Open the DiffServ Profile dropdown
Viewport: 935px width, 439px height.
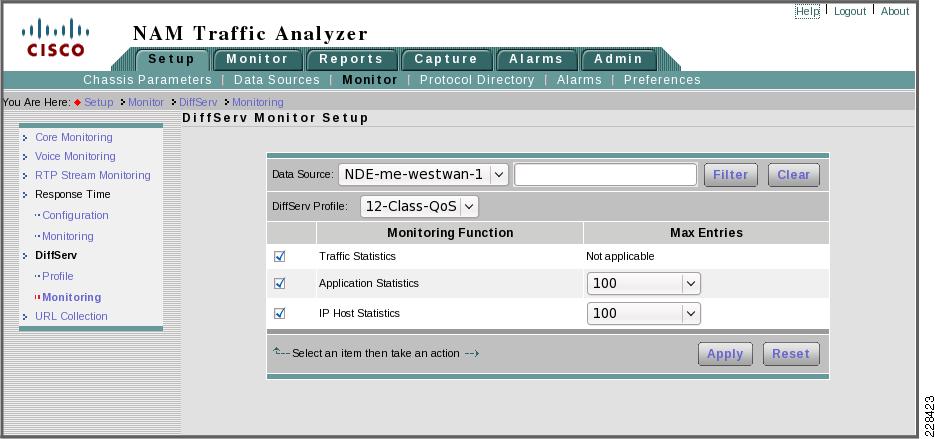pos(419,207)
